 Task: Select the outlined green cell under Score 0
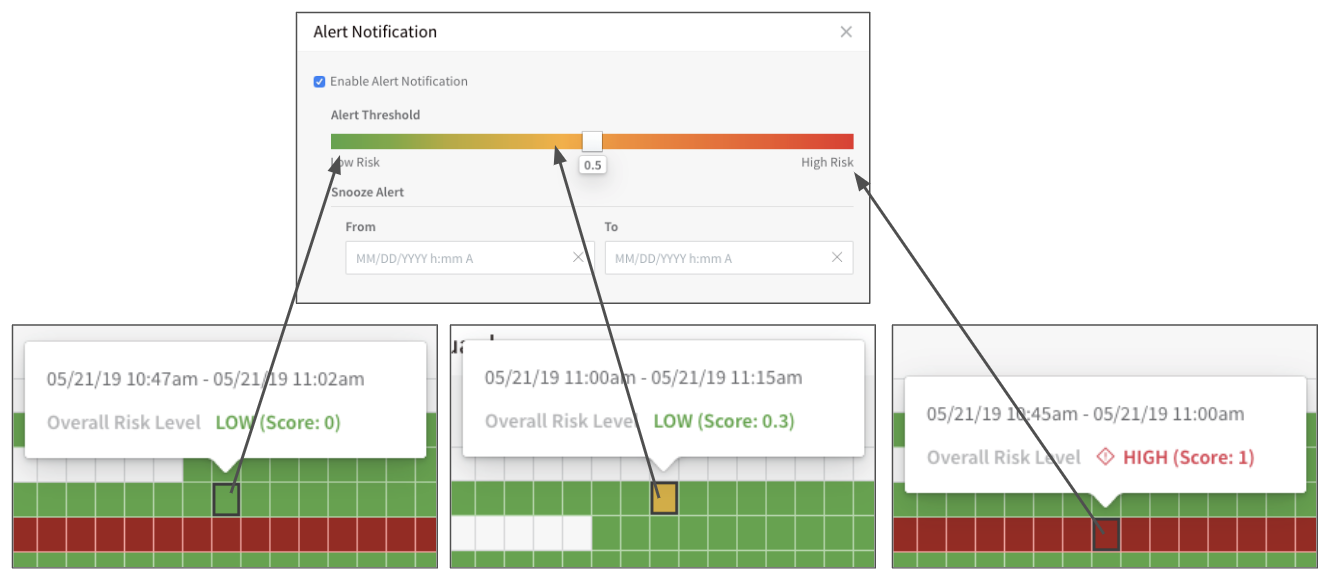(226, 499)
